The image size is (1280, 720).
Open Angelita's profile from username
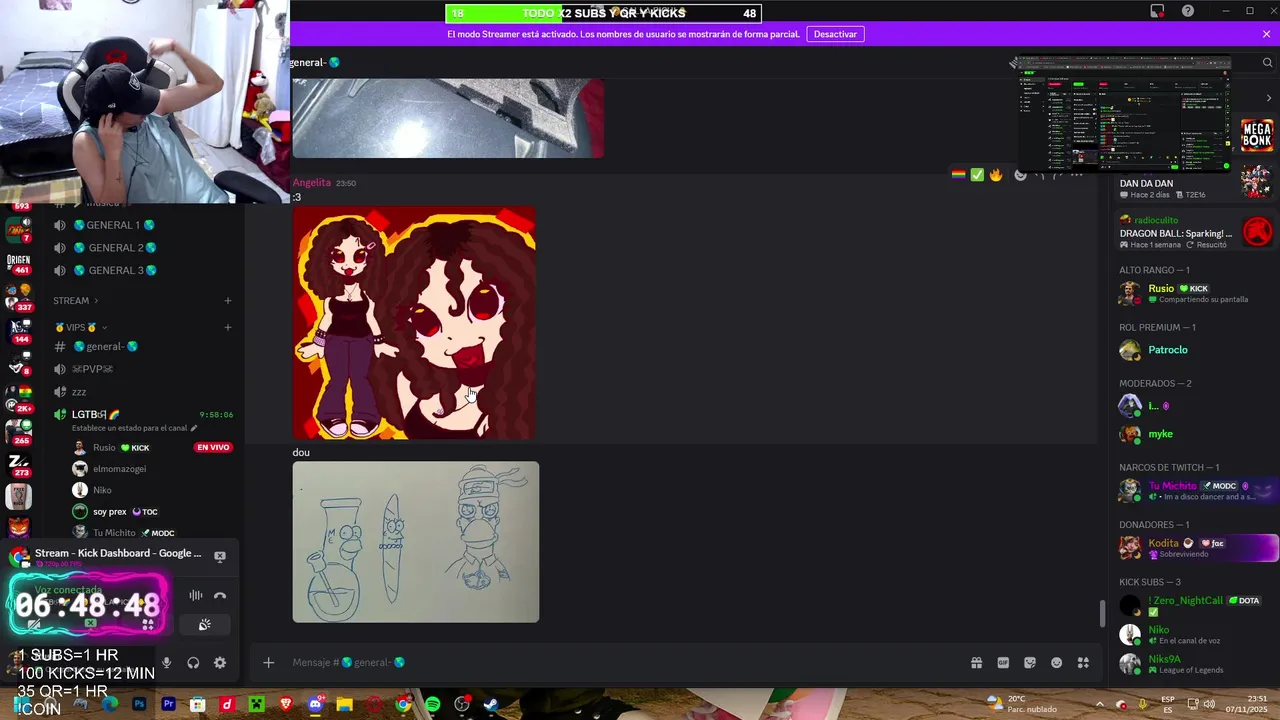(312, 183)
